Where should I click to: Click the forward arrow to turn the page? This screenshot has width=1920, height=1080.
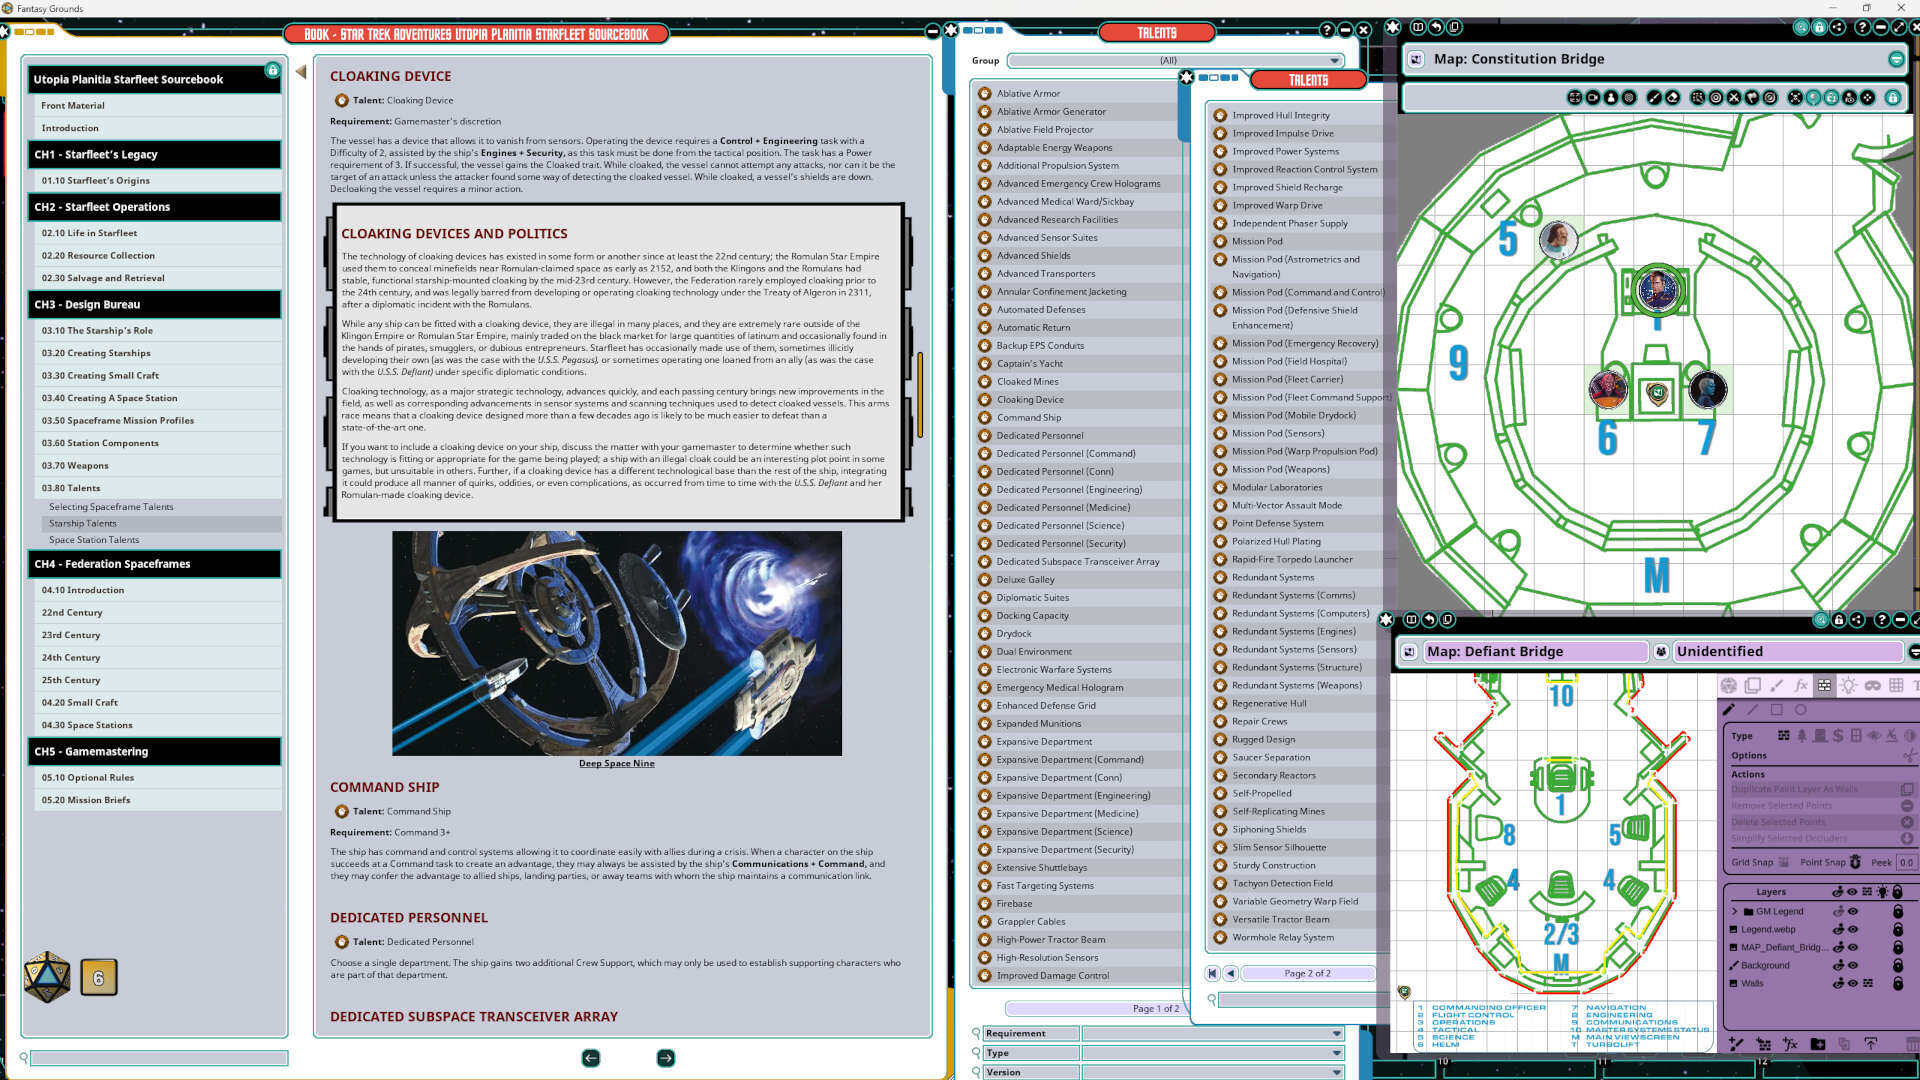665,1057
